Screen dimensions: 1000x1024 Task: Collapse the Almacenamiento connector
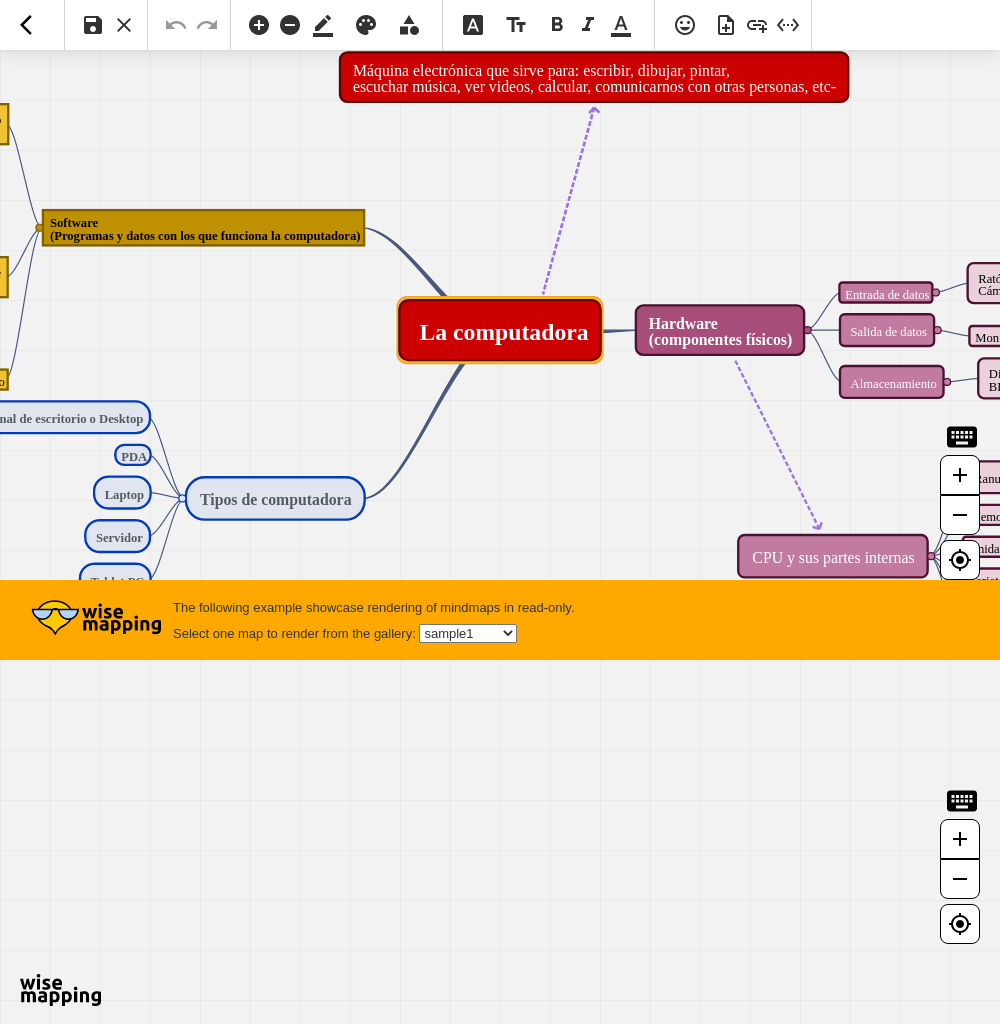coord(947,382)
